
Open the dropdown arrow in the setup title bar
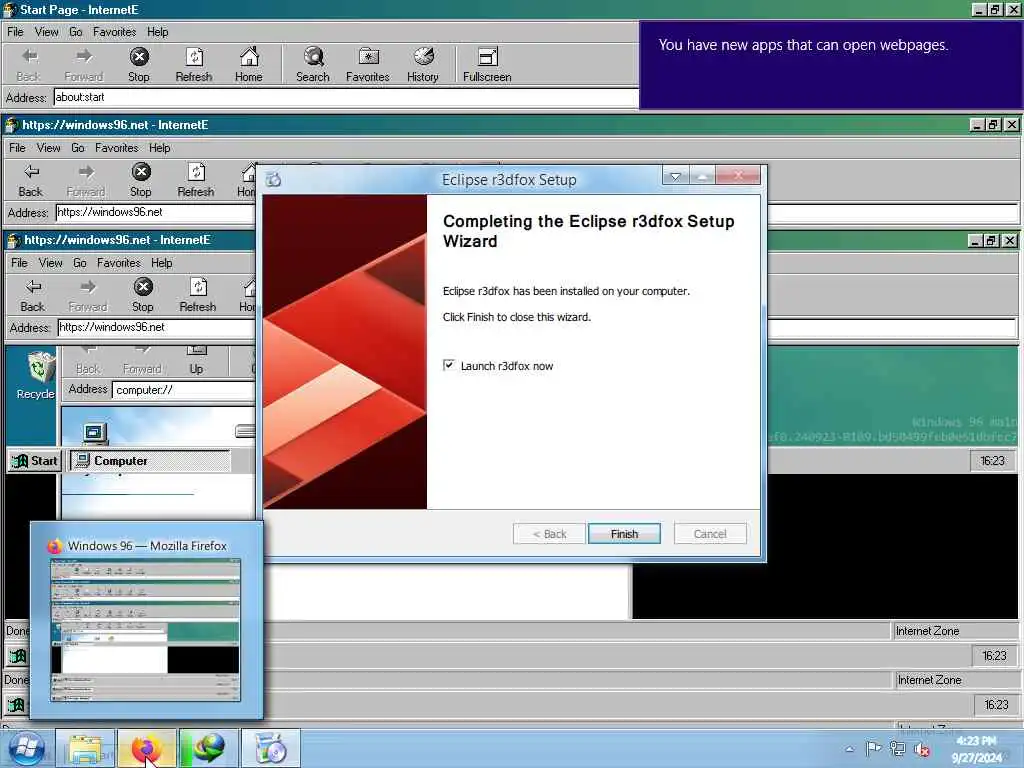pos(675,176)
